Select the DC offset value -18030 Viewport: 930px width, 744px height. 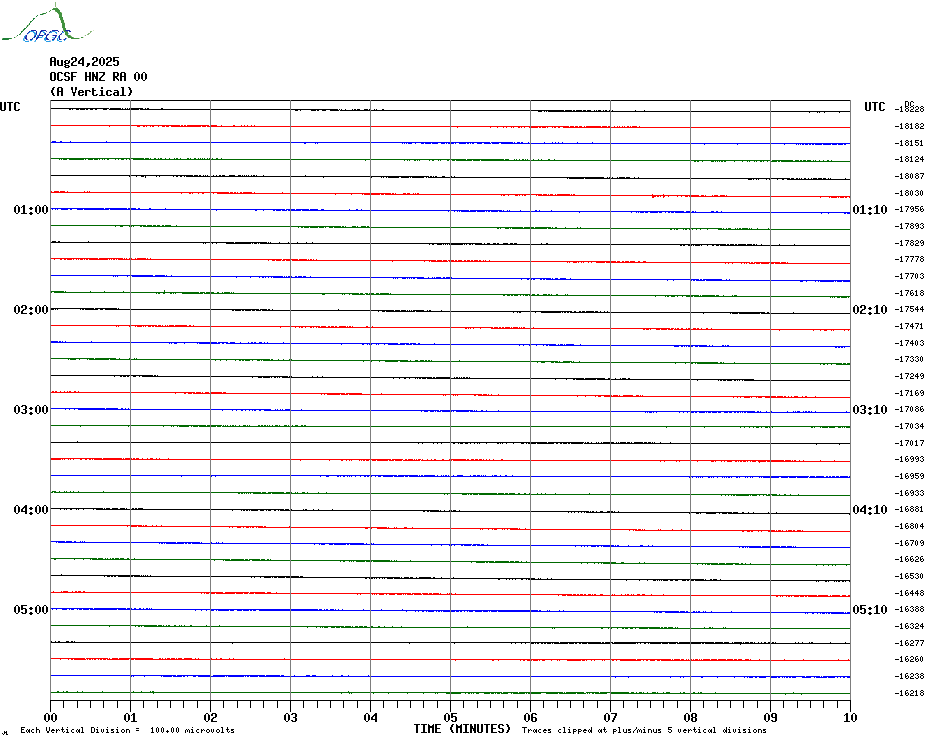pyautogui.click(x=909, y=193)
